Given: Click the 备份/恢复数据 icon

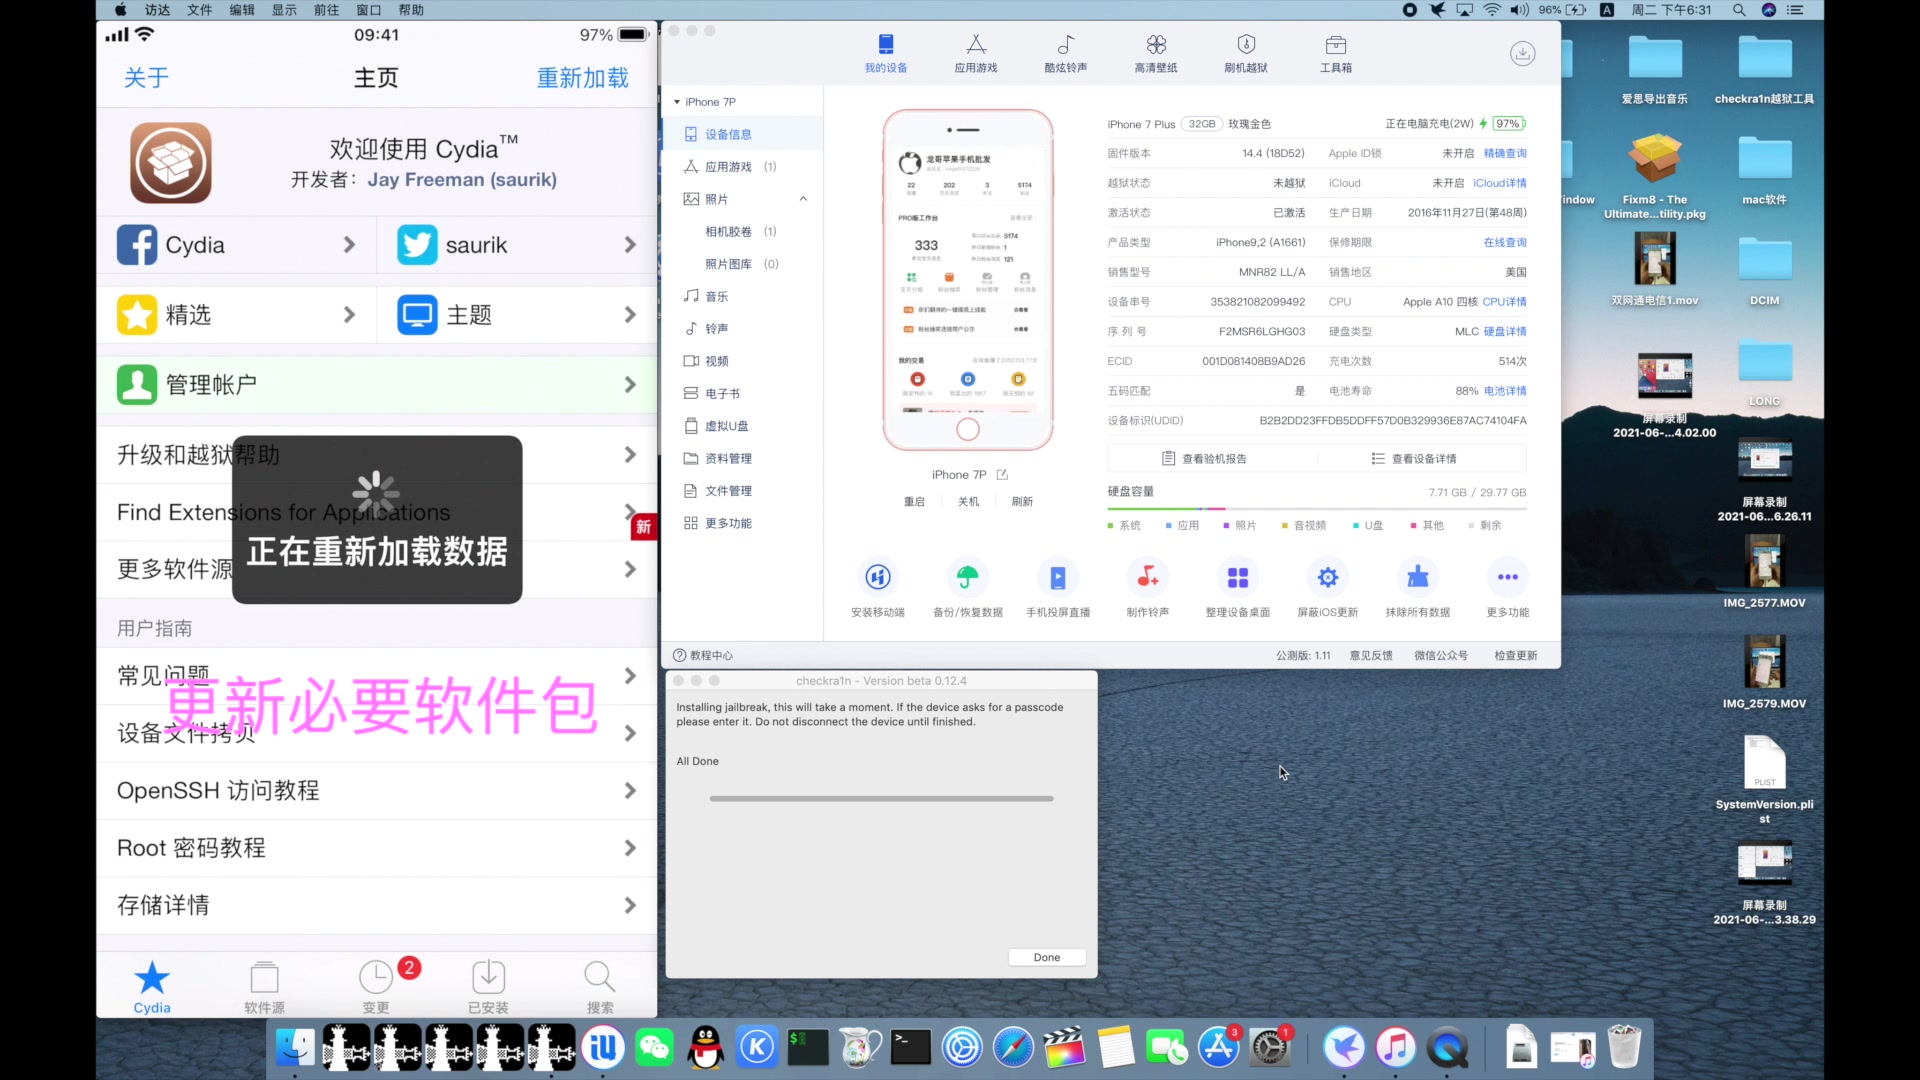Looking at the screenshot, I should [x=968, y=577].
